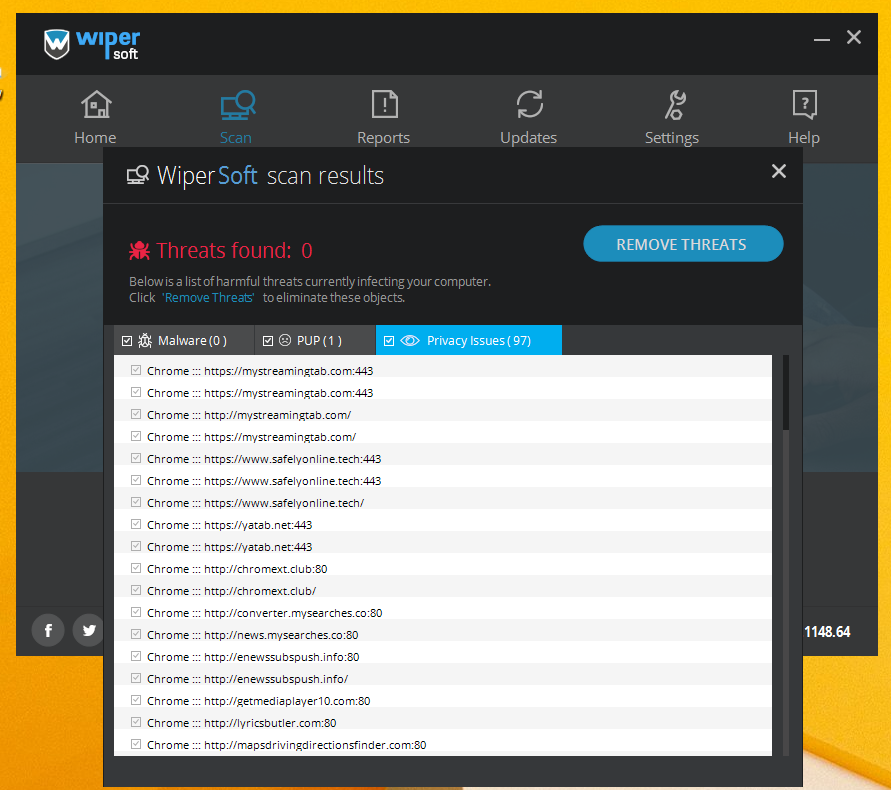Open the Settings navigation label

(x=672, y=138)
